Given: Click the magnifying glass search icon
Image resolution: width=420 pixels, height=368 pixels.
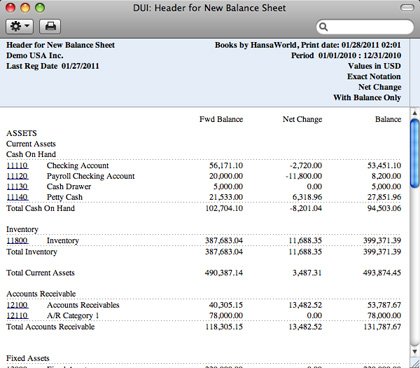Looking at the screenshot, I should (x=323, y=27).
